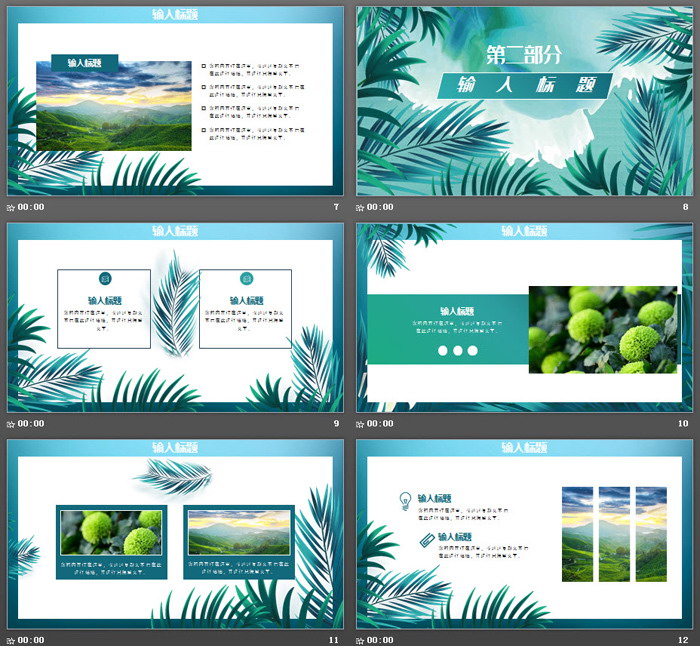The image size is (700, 646).
Task: Click the transition star icon under slide 7
Action: coord(11,207)
